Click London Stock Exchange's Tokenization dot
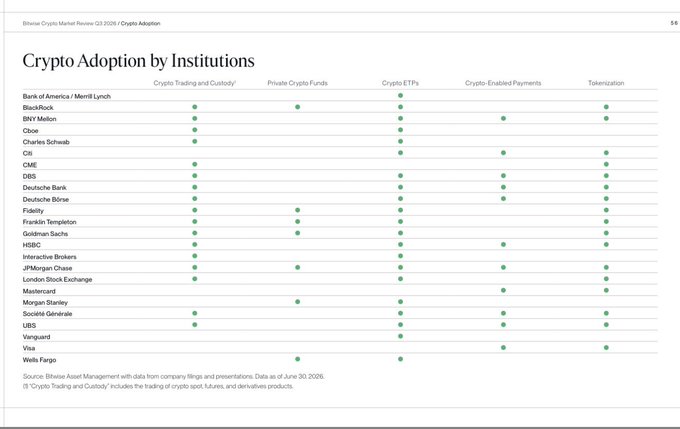 coord(606,279)
